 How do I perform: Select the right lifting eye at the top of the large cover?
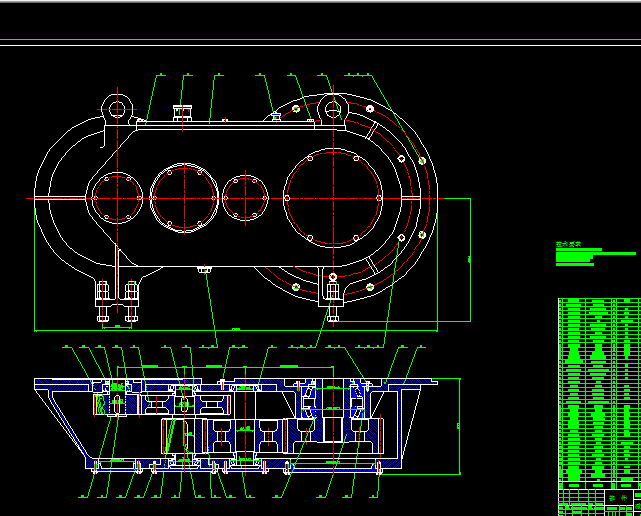(333, 110)
